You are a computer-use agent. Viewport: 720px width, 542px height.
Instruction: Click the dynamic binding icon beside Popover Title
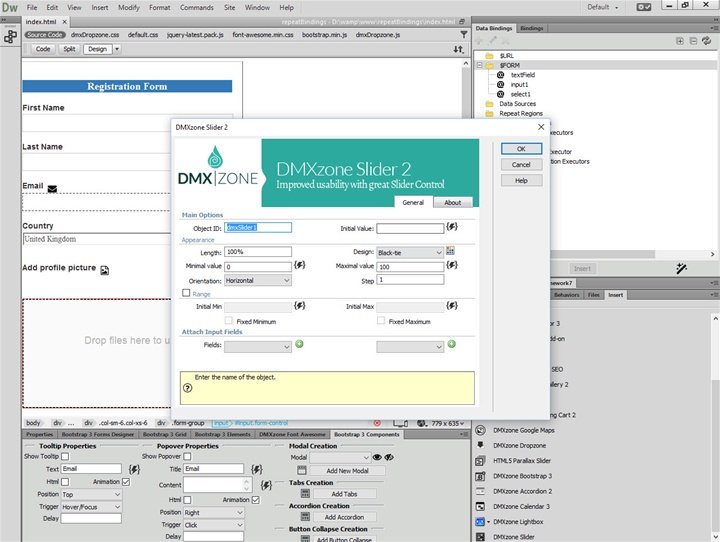(x=257, y=469)
